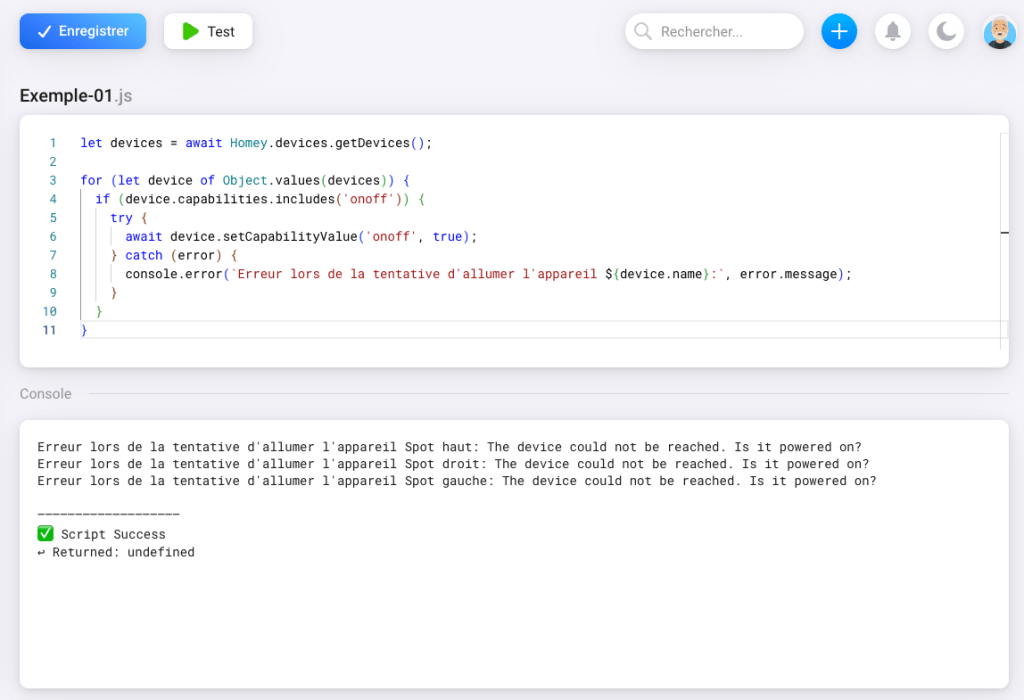Click the green play icon on Test
Viewport: 1024px width, 700px height.
tap(190, 32)
